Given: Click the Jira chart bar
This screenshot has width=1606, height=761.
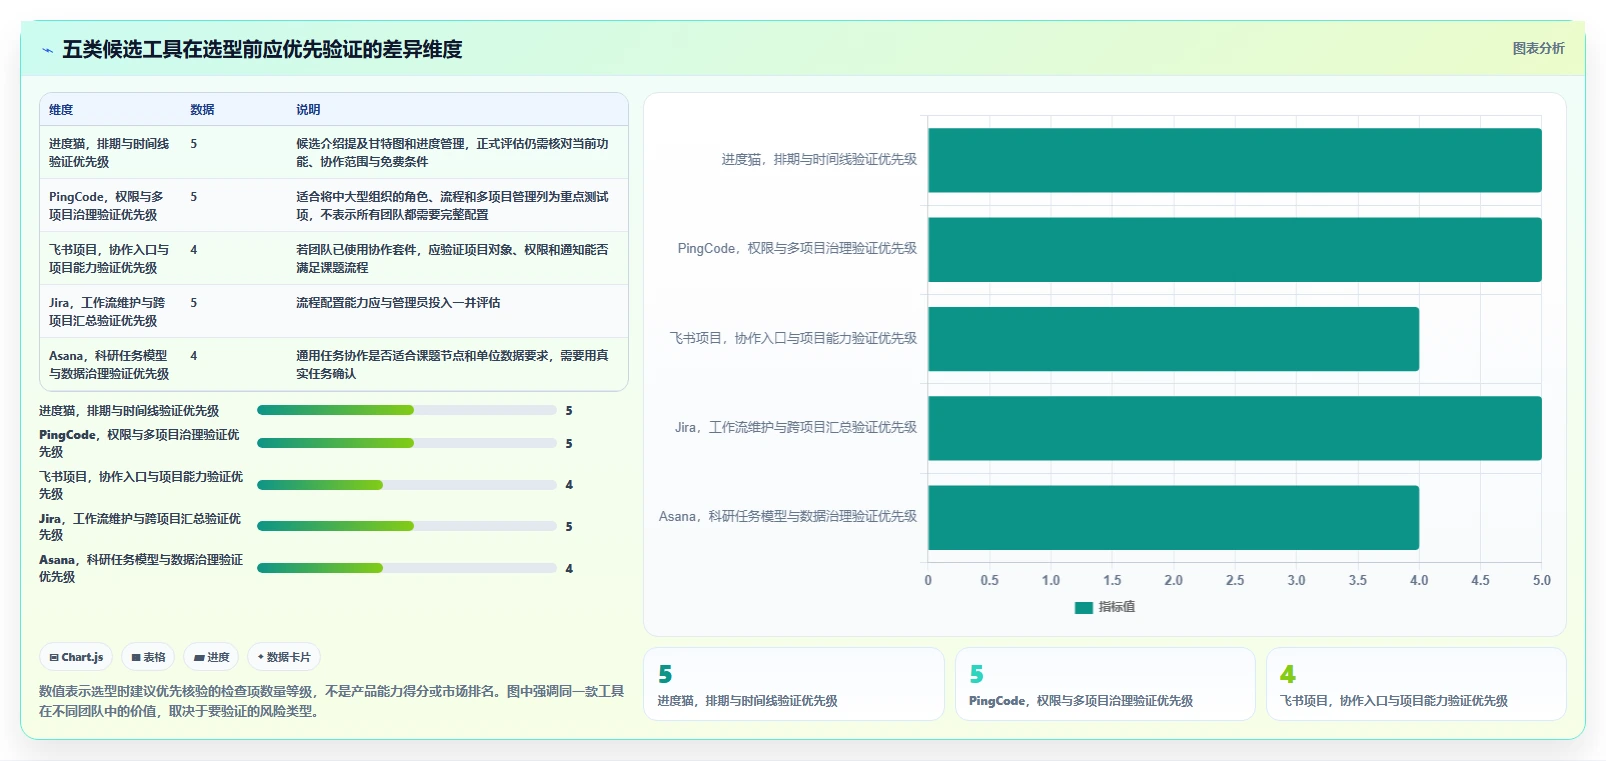Looking at the screenshot, I should click(1235, 428).
